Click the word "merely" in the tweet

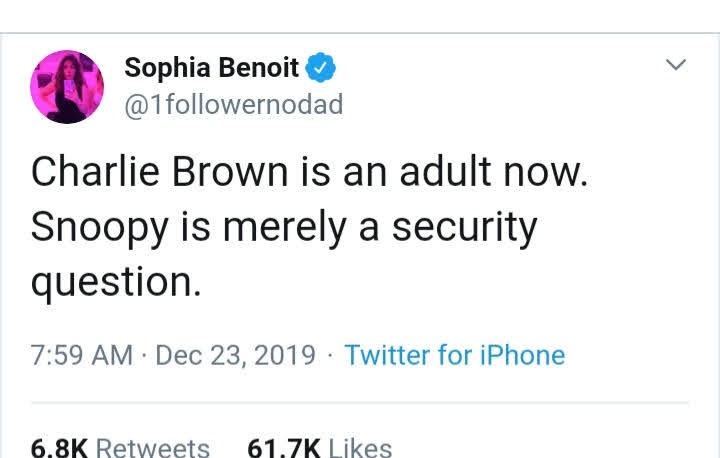284,228
